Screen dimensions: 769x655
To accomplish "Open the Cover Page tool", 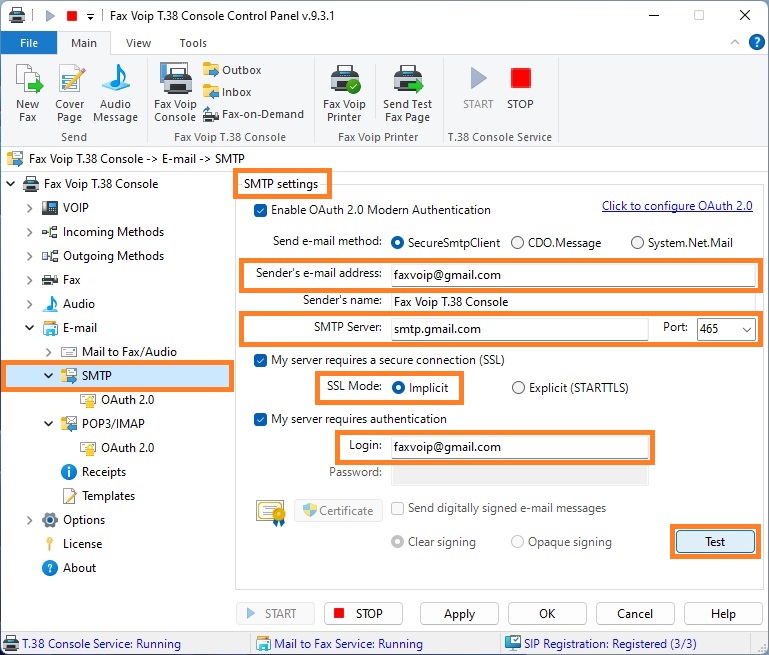I will pyautogui.click(x=70, y=93).
